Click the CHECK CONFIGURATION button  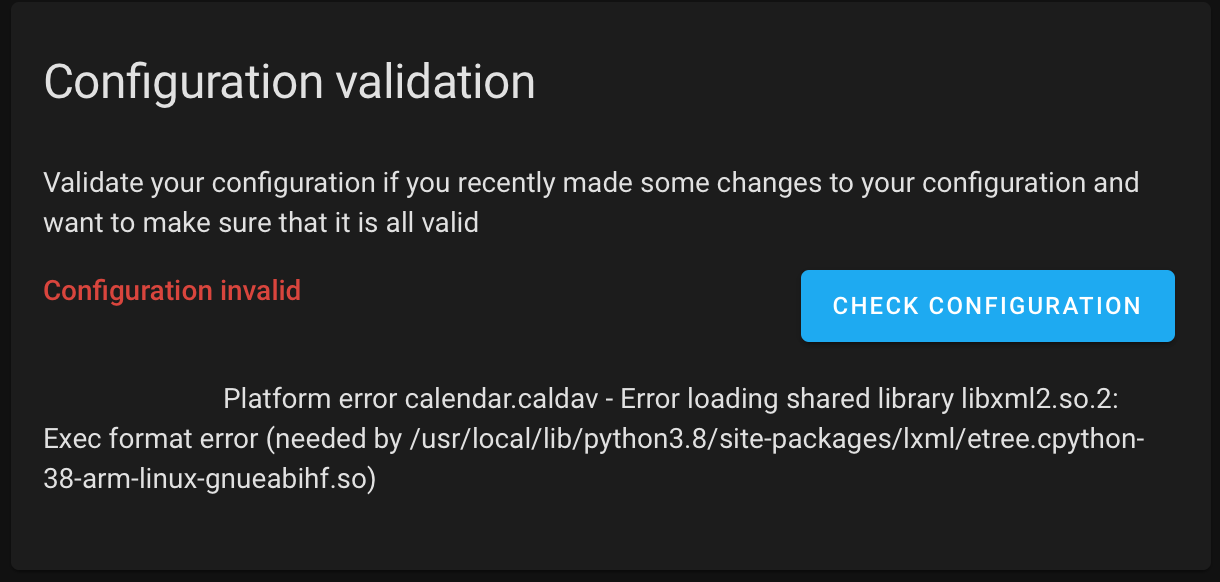click(x=986, y=305)
